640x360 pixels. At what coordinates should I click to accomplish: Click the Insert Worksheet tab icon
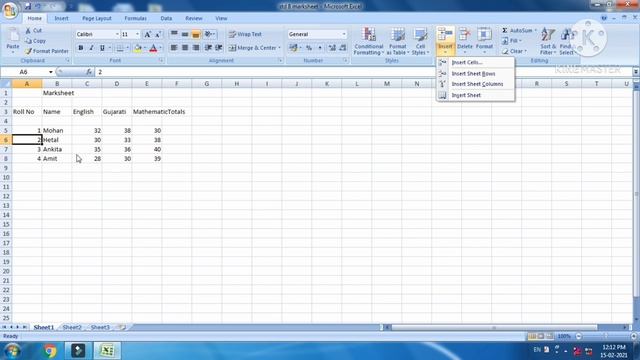click(122, 327)
